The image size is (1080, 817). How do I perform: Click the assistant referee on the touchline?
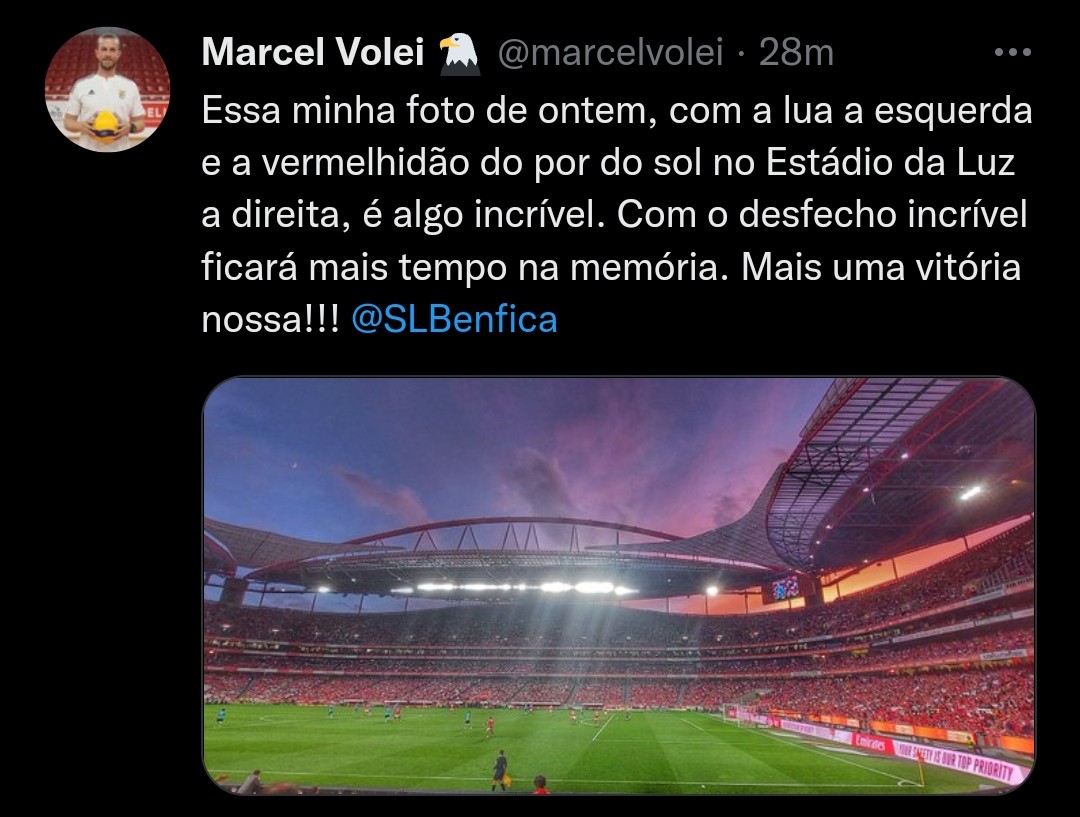501,769
